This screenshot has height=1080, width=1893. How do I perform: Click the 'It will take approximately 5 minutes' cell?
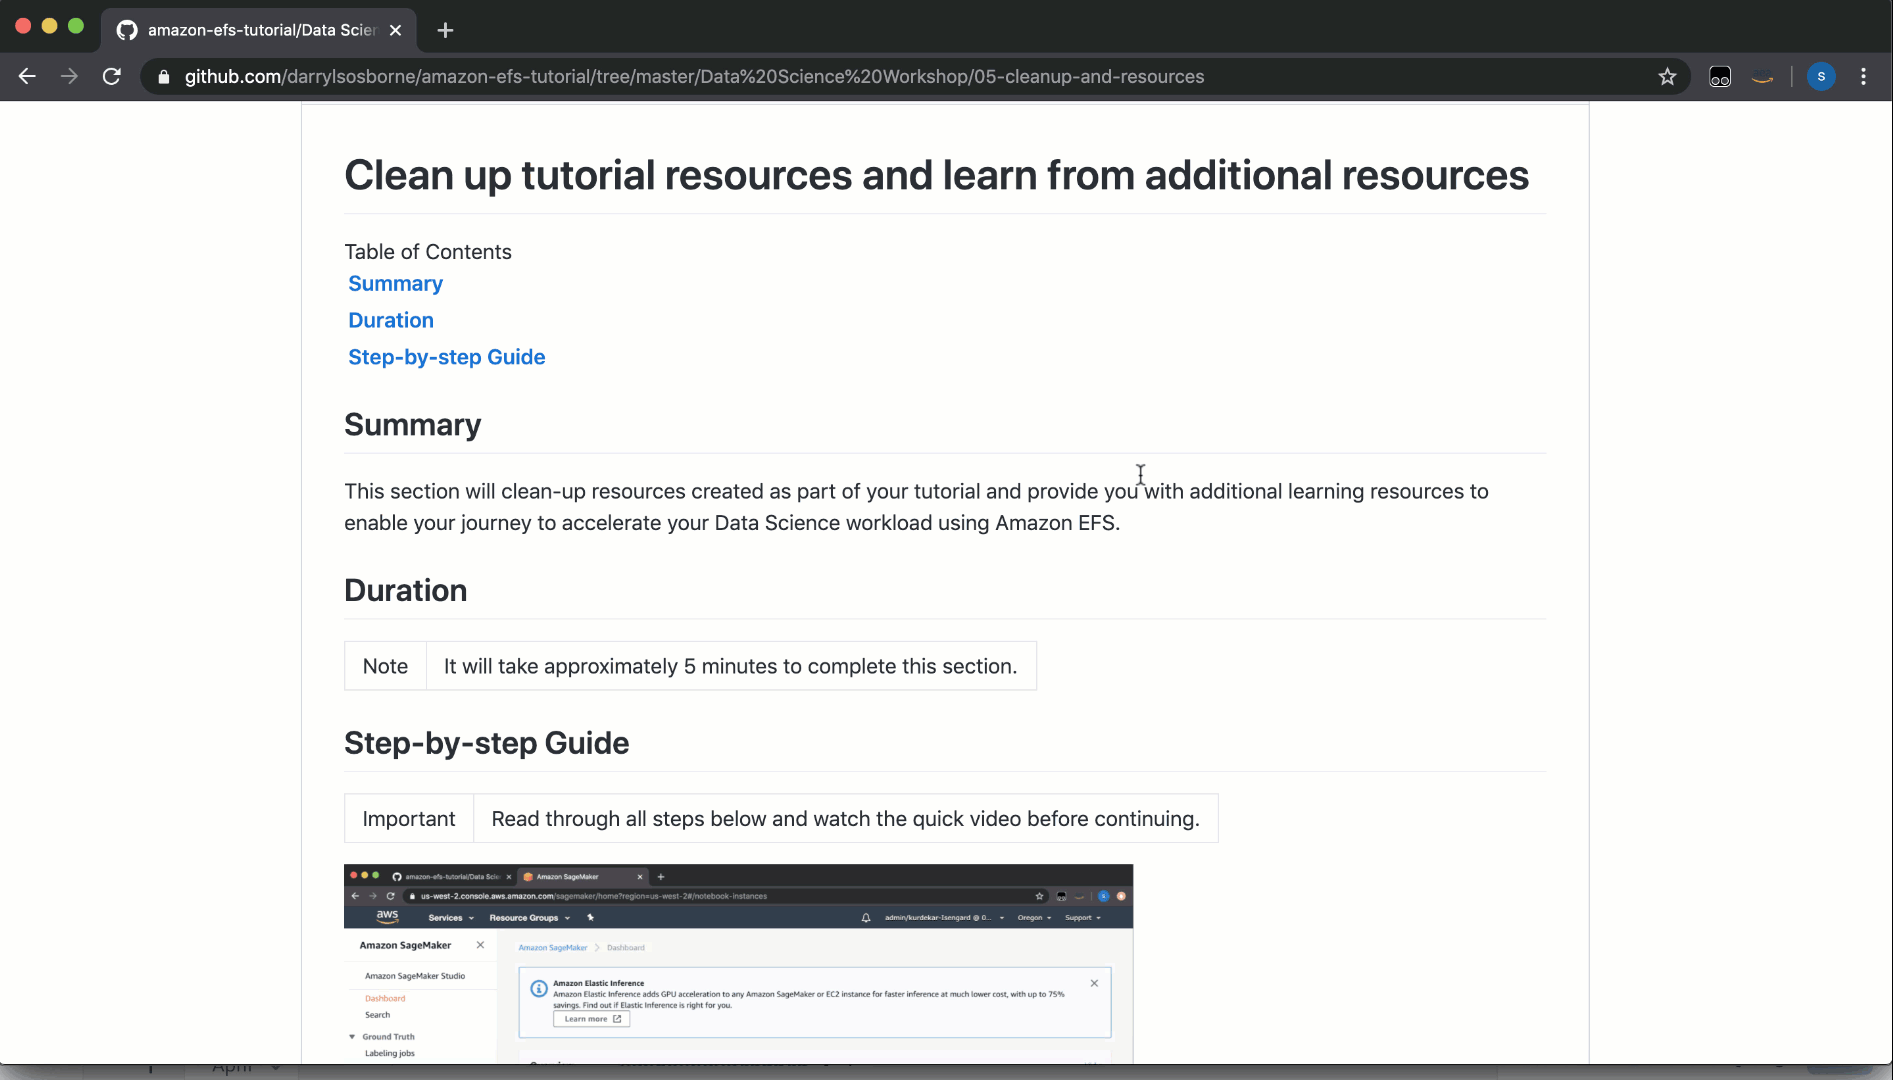click(731, 666)
